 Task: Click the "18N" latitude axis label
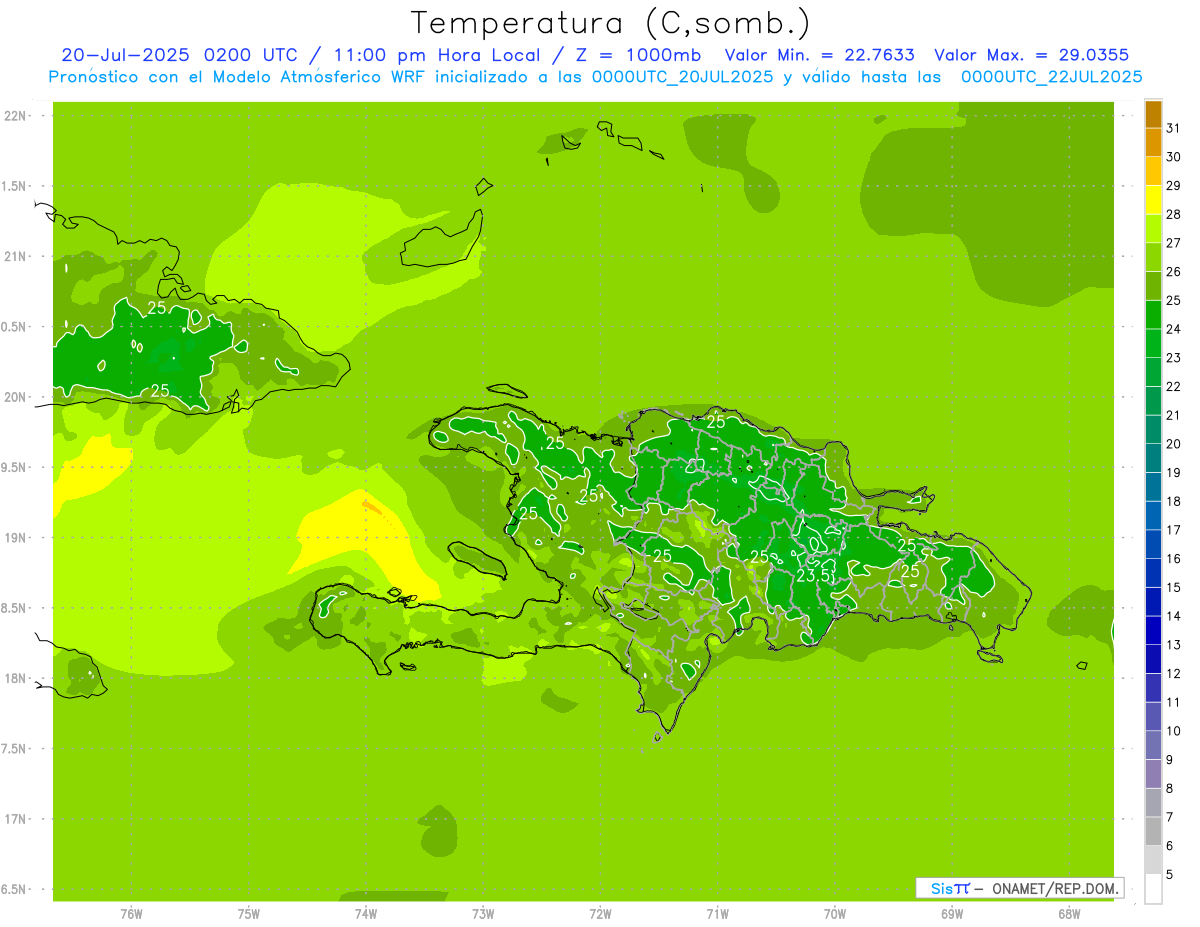(x=16, y=678)
